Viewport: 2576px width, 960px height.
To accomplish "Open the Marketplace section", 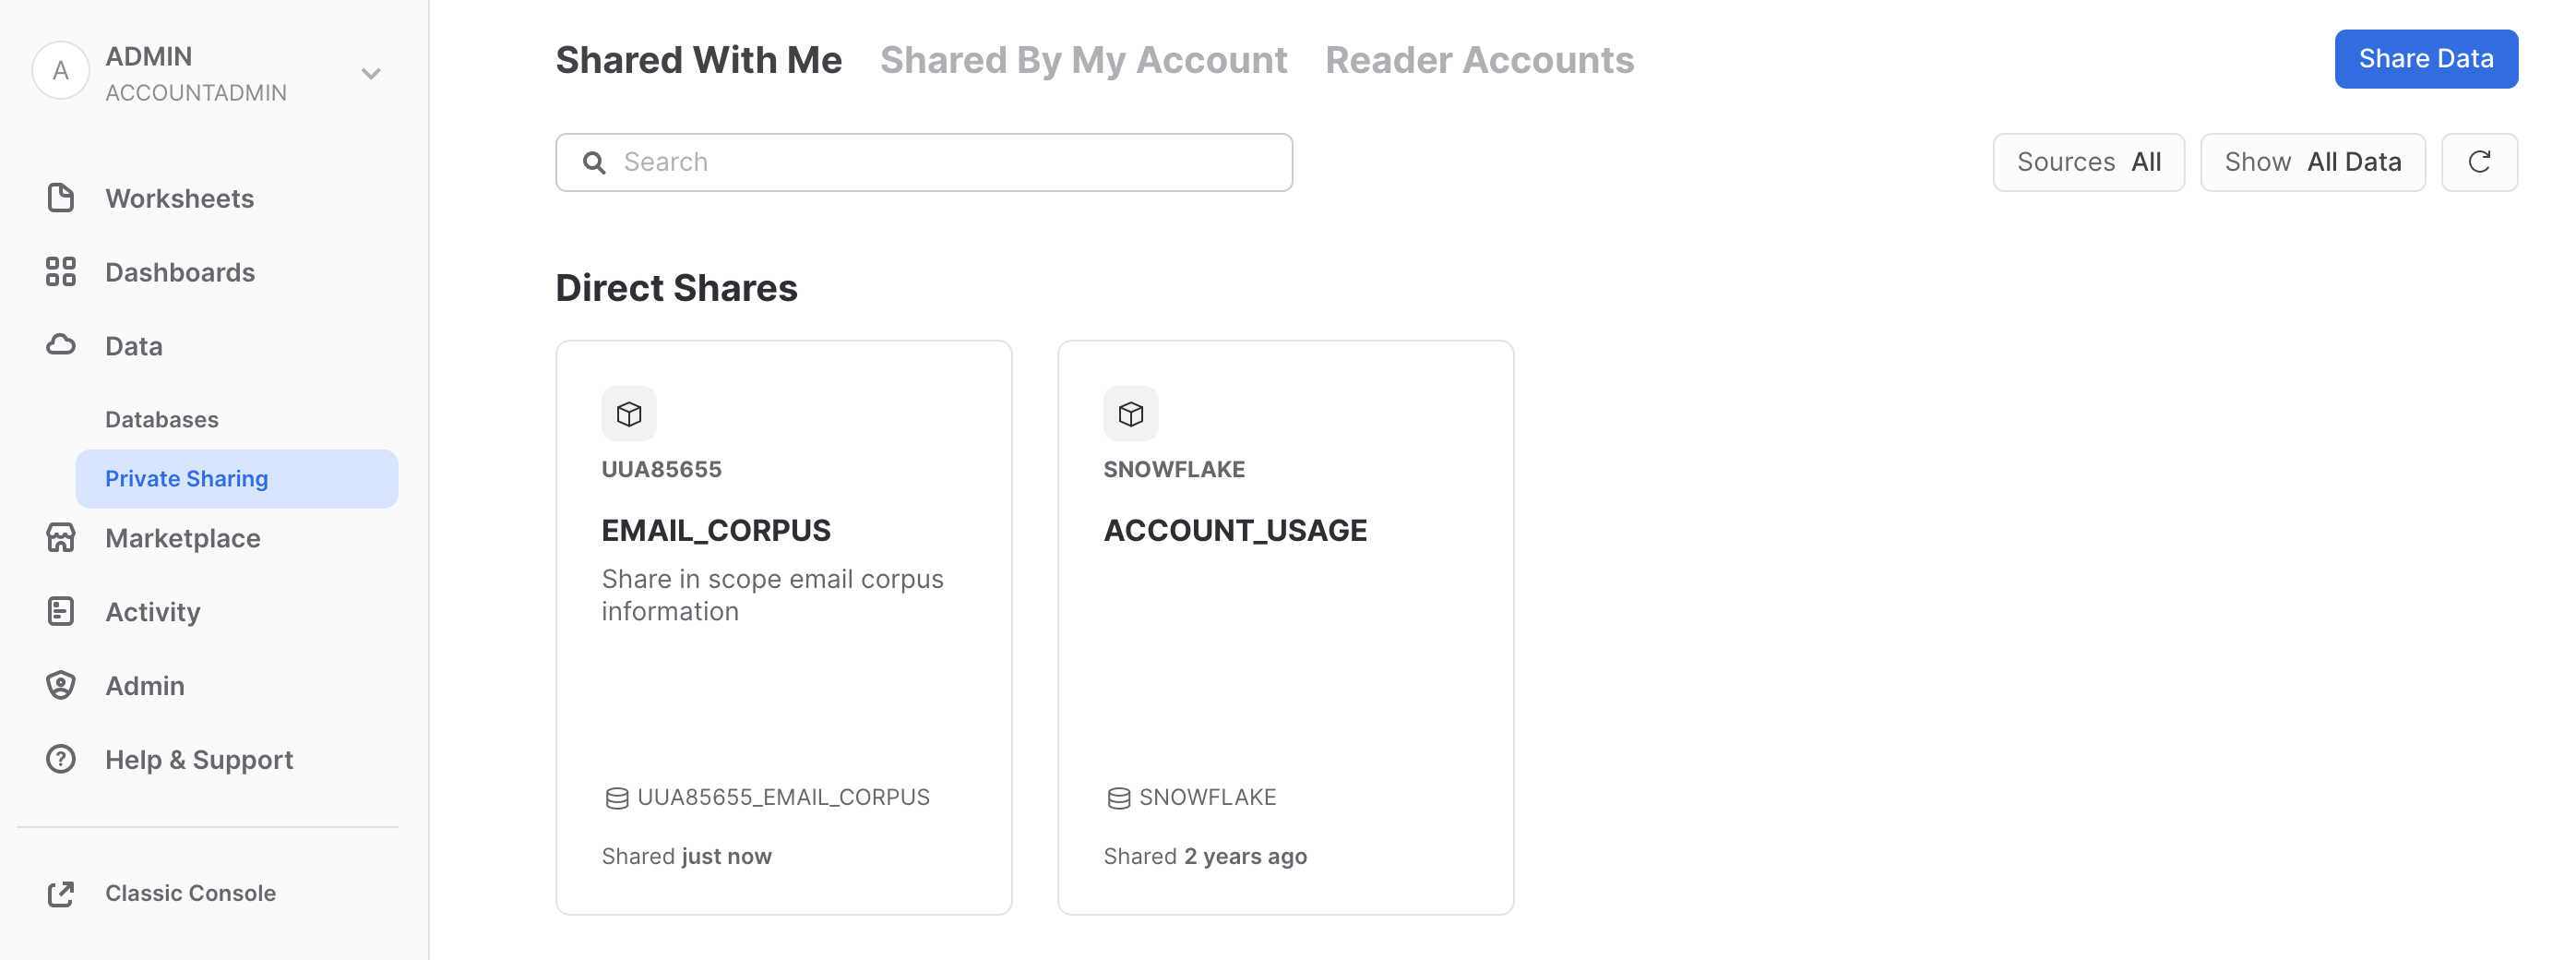I will (x=182, y=538).
